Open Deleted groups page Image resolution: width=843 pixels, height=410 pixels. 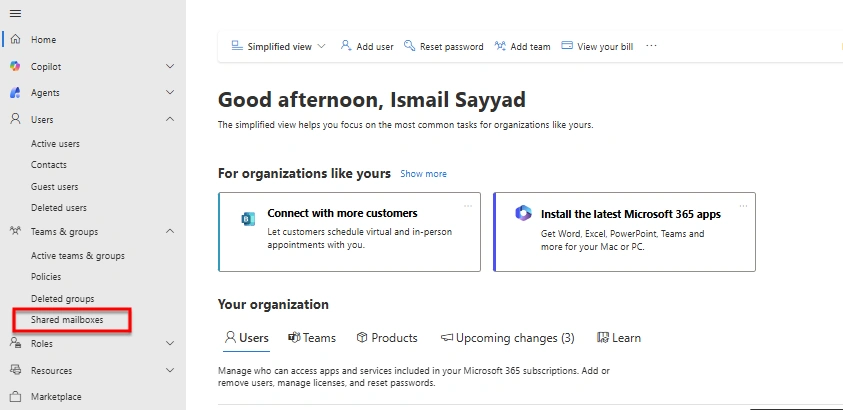coord(62,299)
